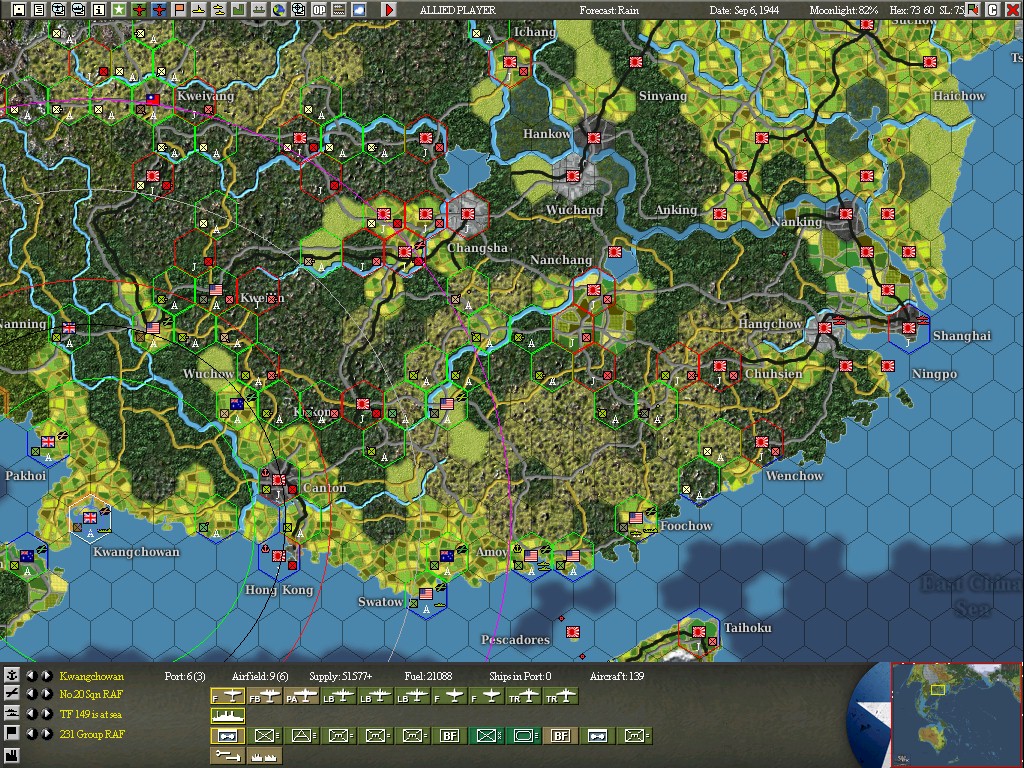Select the Japanese unit at Changsha
The image size is (1024, 768).
click(468, 215)
